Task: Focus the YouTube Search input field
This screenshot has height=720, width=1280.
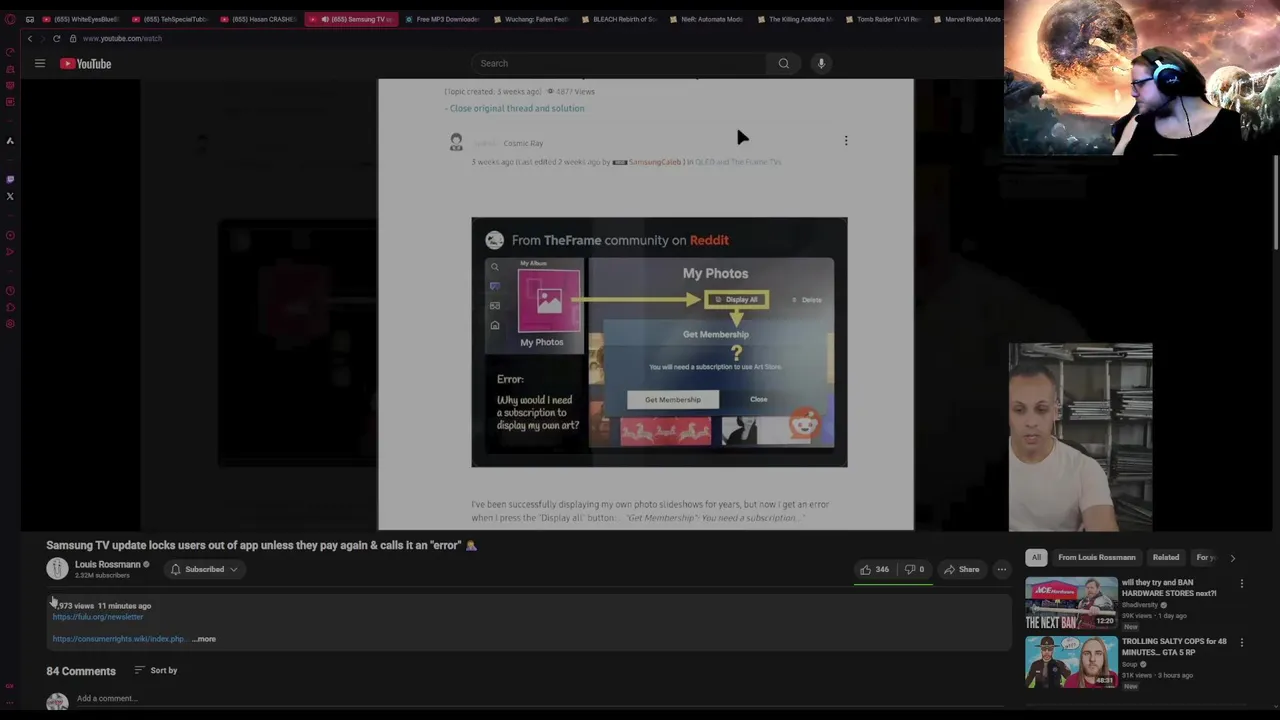Action: (619, 63)
